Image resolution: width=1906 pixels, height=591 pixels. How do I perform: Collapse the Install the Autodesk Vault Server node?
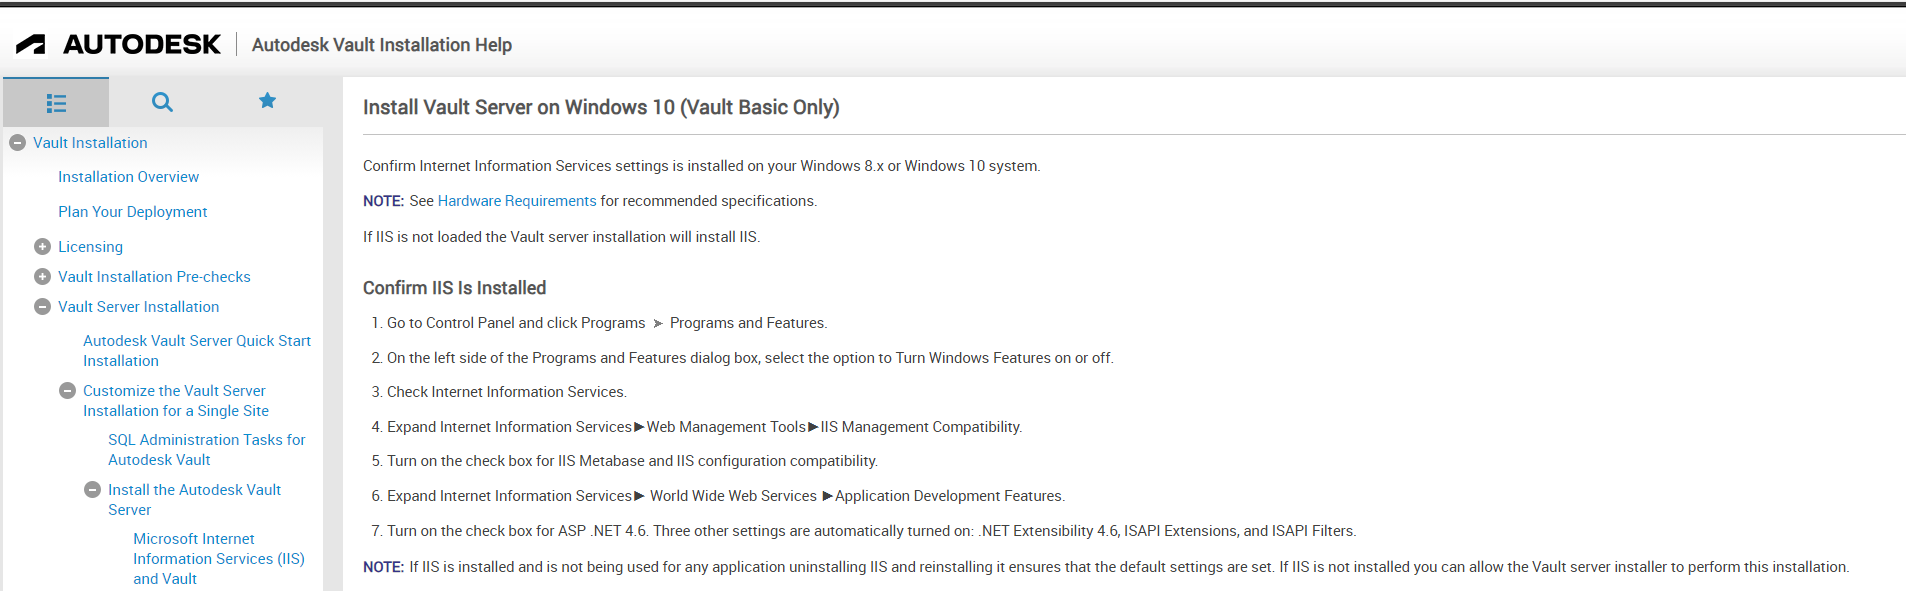coord(92,489)
